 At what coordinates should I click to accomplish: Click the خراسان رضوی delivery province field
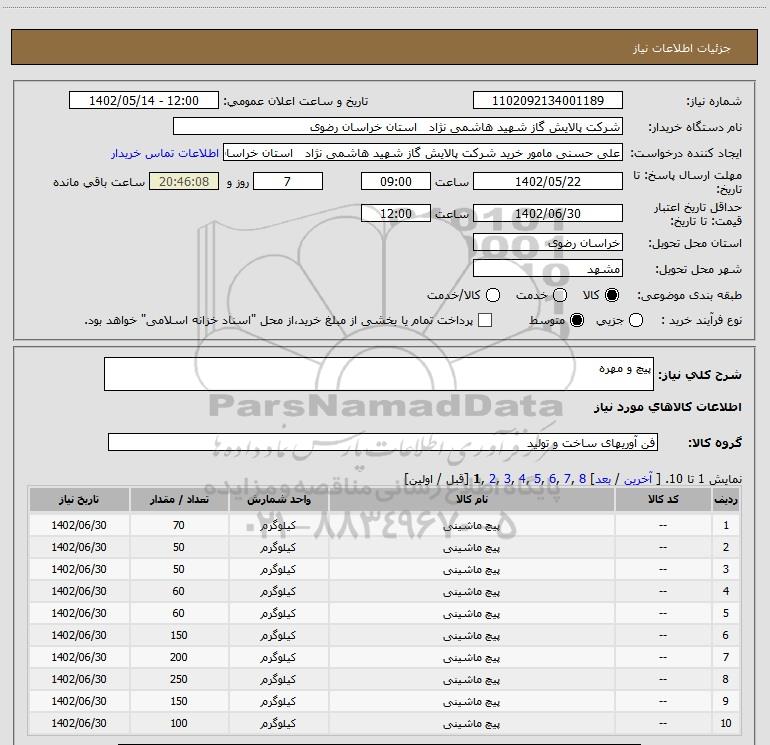548,242
